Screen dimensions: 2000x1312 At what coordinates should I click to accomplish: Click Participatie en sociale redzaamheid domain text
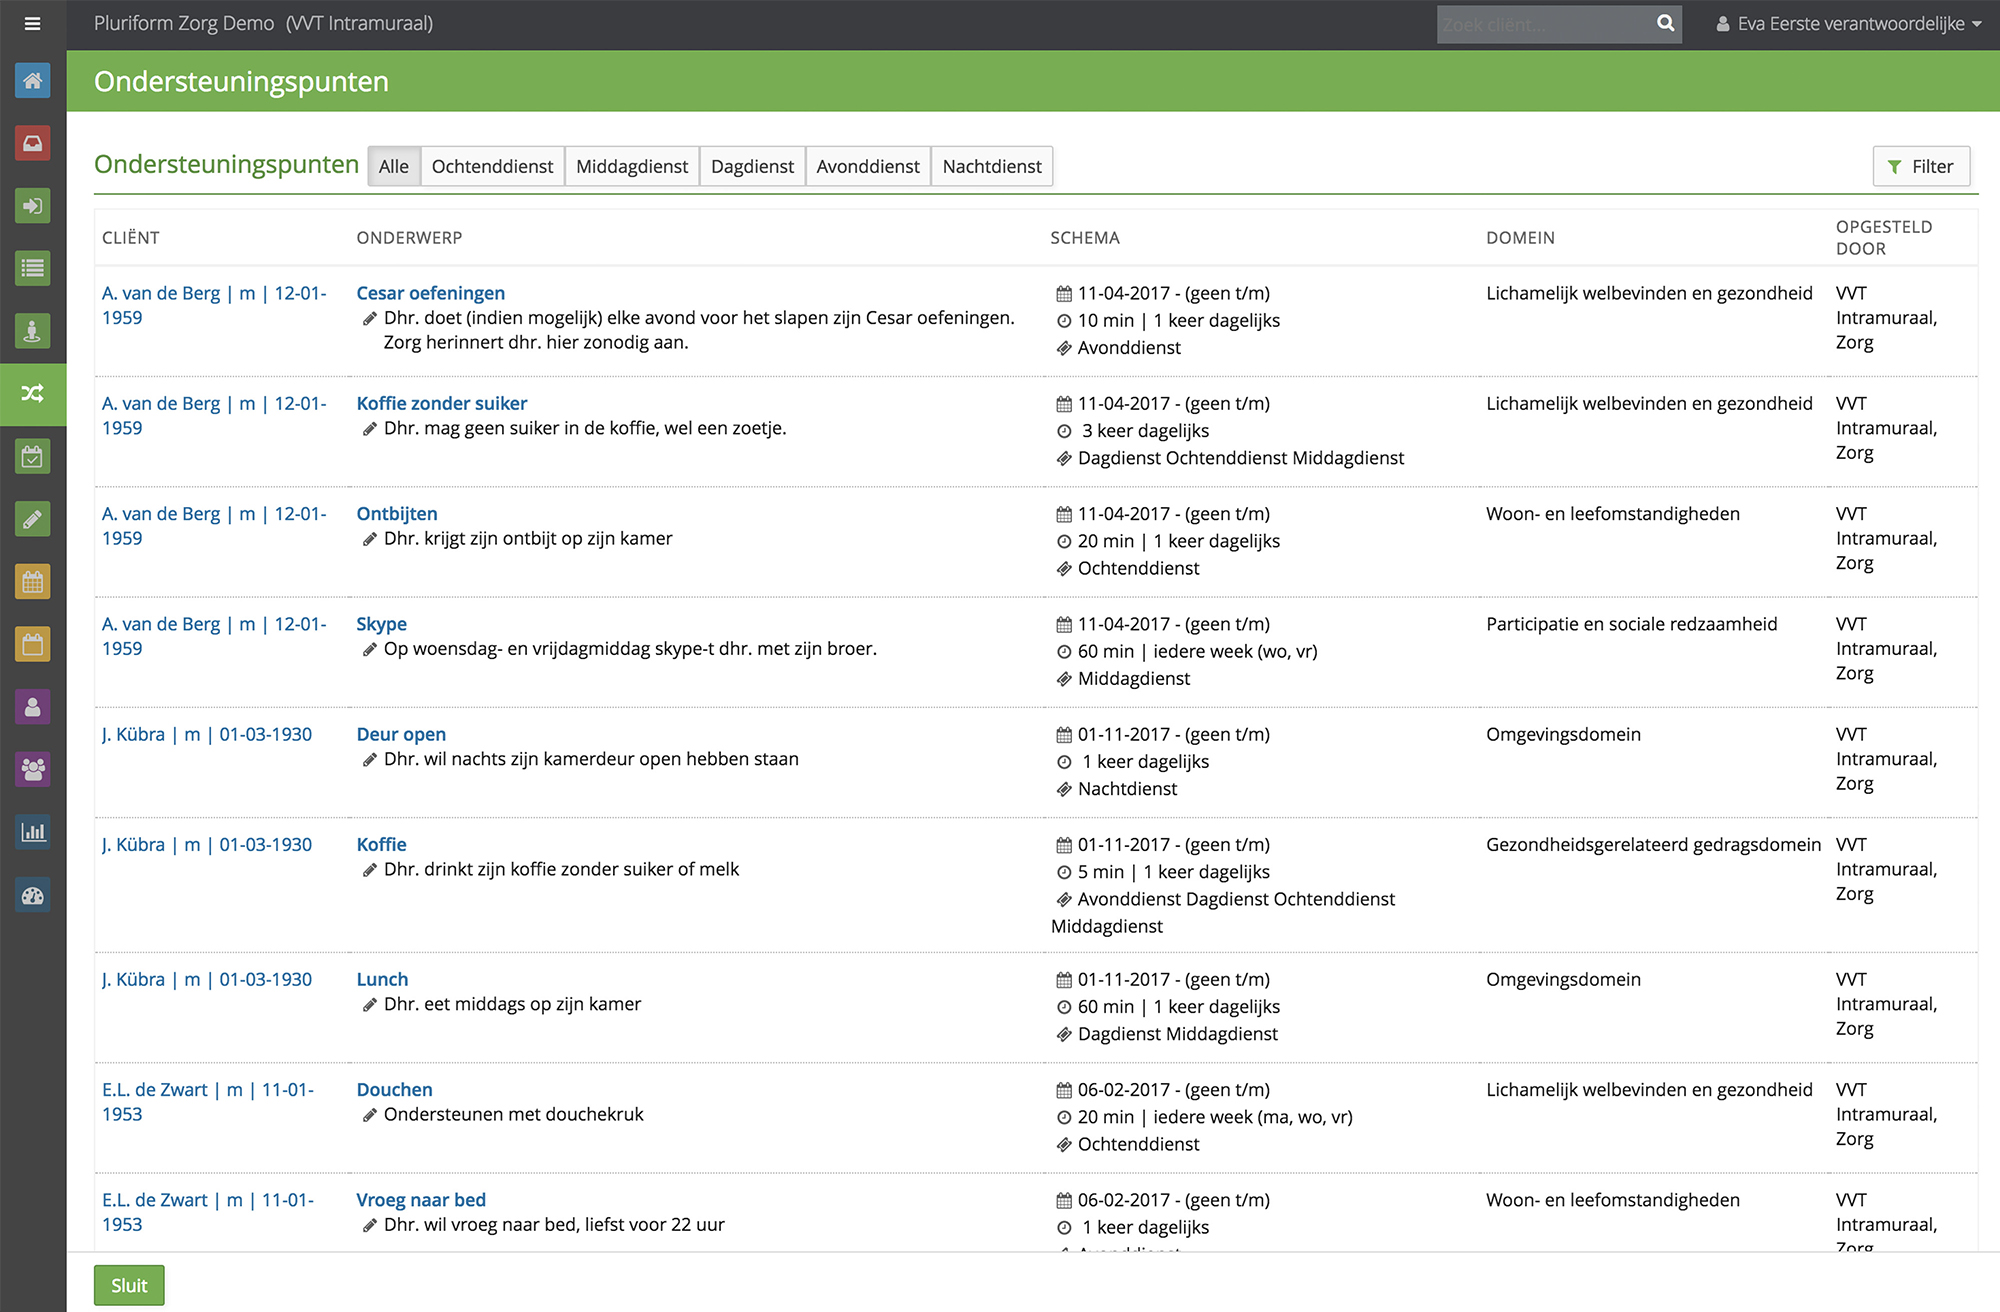[1631, 624]
